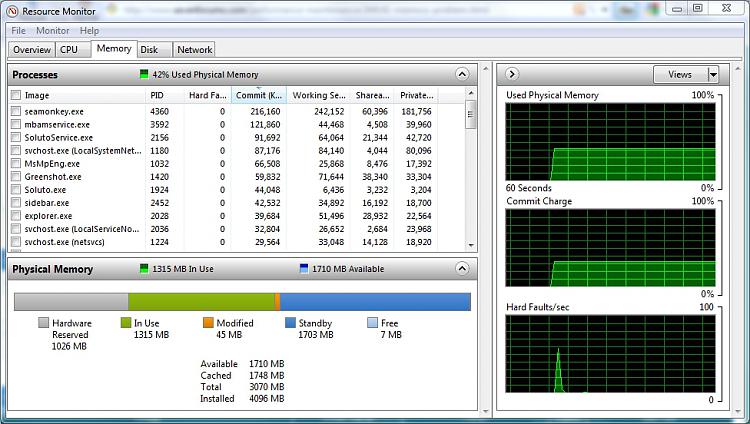Click the blue Standby legend swatch
The height and width of the screenshot is (424, 750).
point(290,323)
